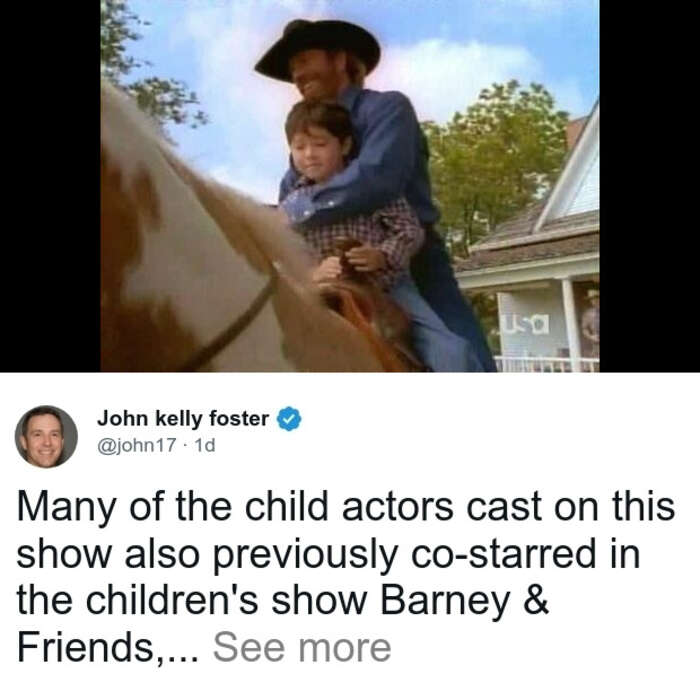The width and height of the screenshot is (700, 700).
Task: Click the 1d post timestamp
Action: [x=205, y=445]
